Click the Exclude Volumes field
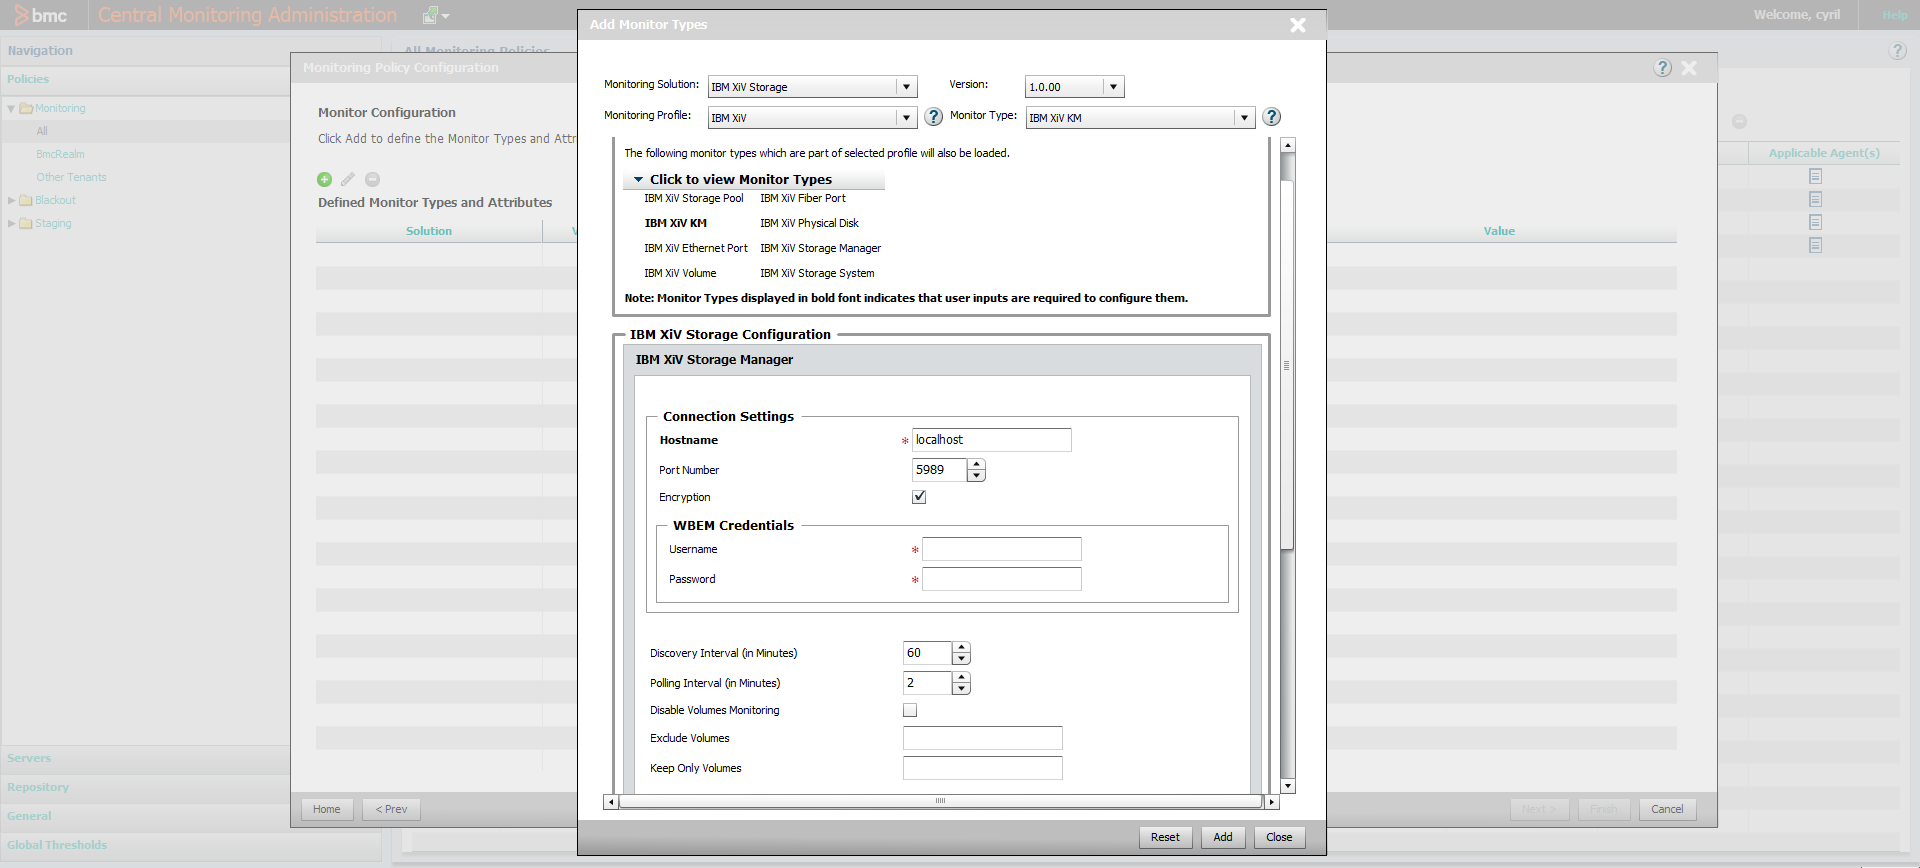The height and width of the screenshot is (868, 1920). [983, 738]
